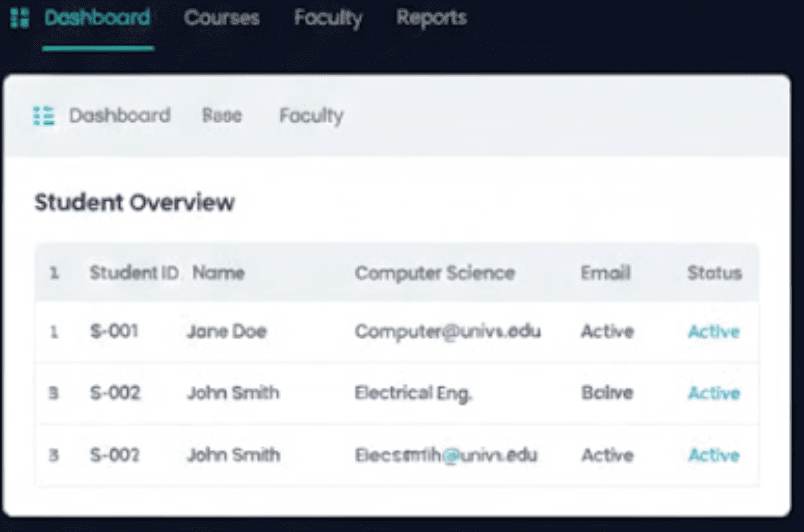Click the Jane Doe name cell
Viewport: 804px width, 532px height.
click(226, 332)
